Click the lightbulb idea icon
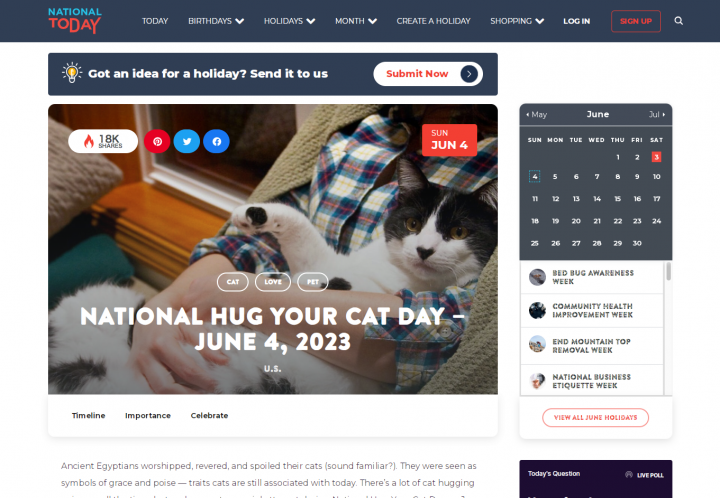The image size is (720, 498). pyautogui.click(x=72, y=73)
